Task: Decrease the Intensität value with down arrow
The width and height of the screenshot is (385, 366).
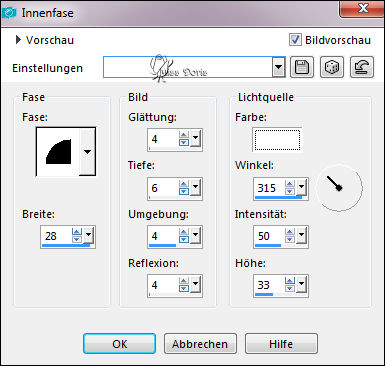Action: point(290,239)
